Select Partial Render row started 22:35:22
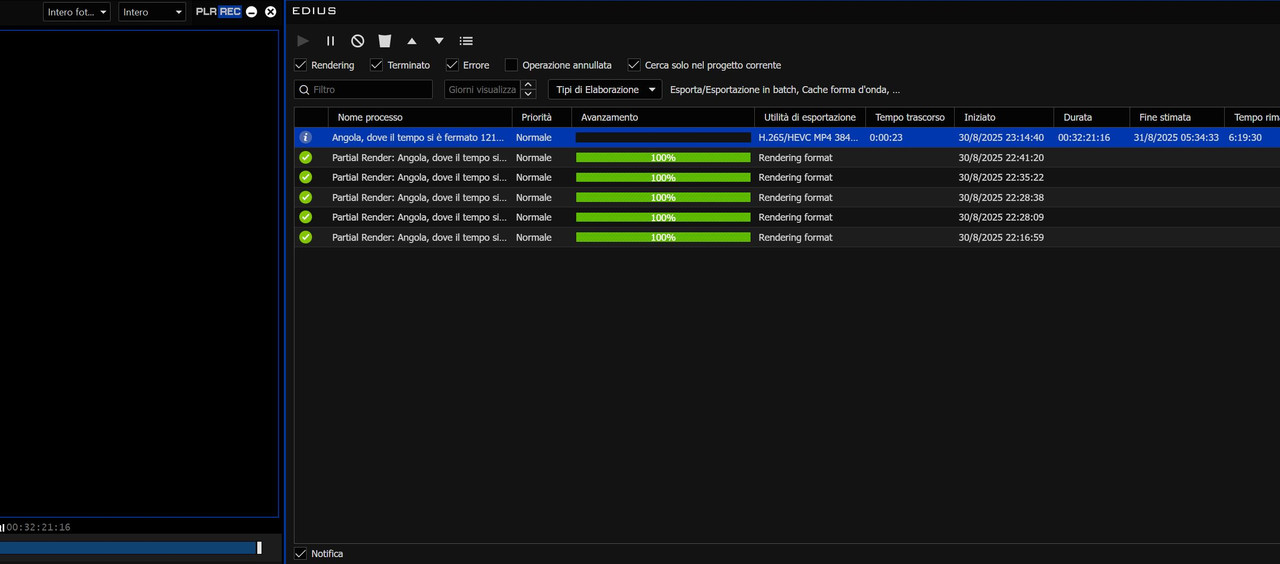Viewport: 1280px width, 564px height. pos(787,177)
